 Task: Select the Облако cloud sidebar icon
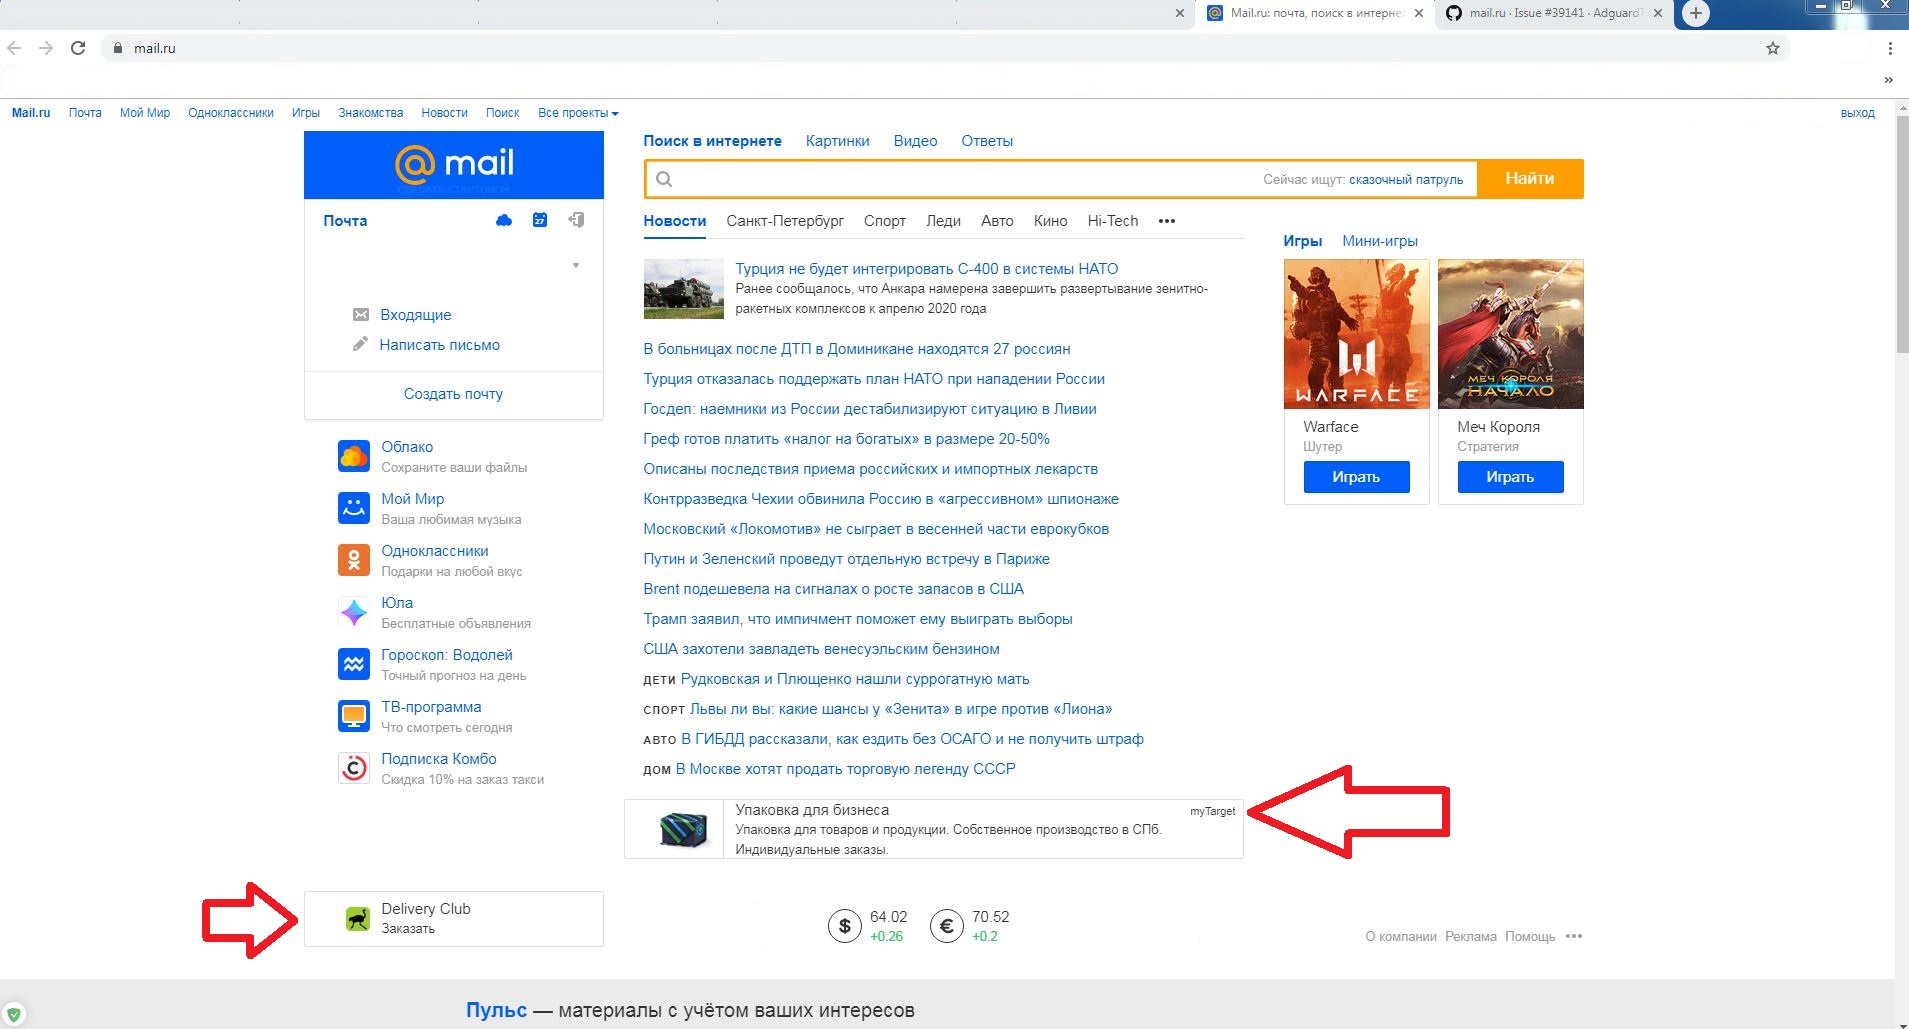click(355, 455)
